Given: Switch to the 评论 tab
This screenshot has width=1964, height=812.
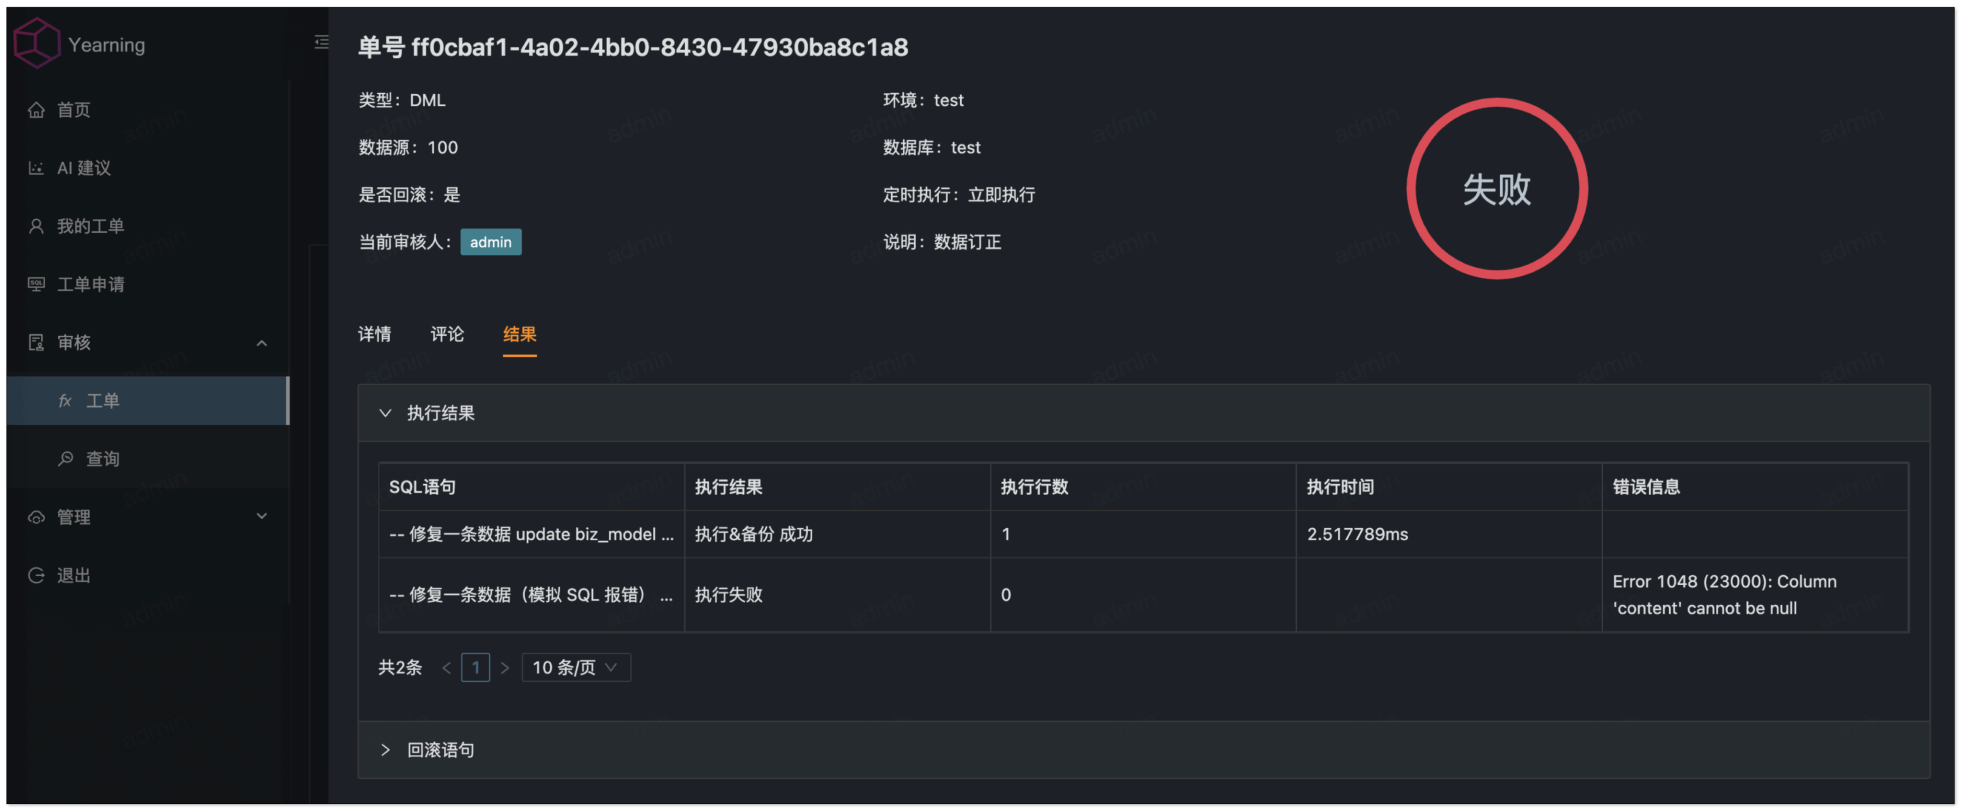Looking at the screenshot, I should pos(447,334).
